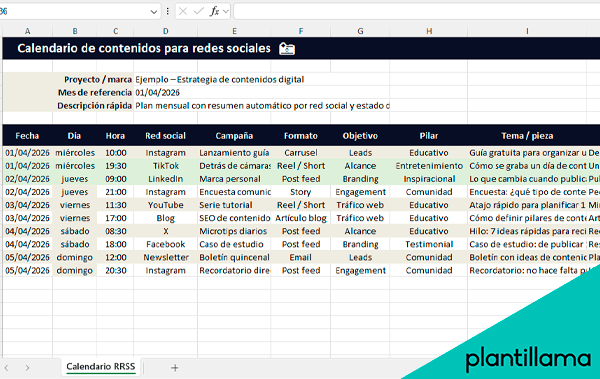Image resolution: width=600 pixels, height=379 pixels.
Task: Select the hour cell '19:30'
Action: click(116, 166)
